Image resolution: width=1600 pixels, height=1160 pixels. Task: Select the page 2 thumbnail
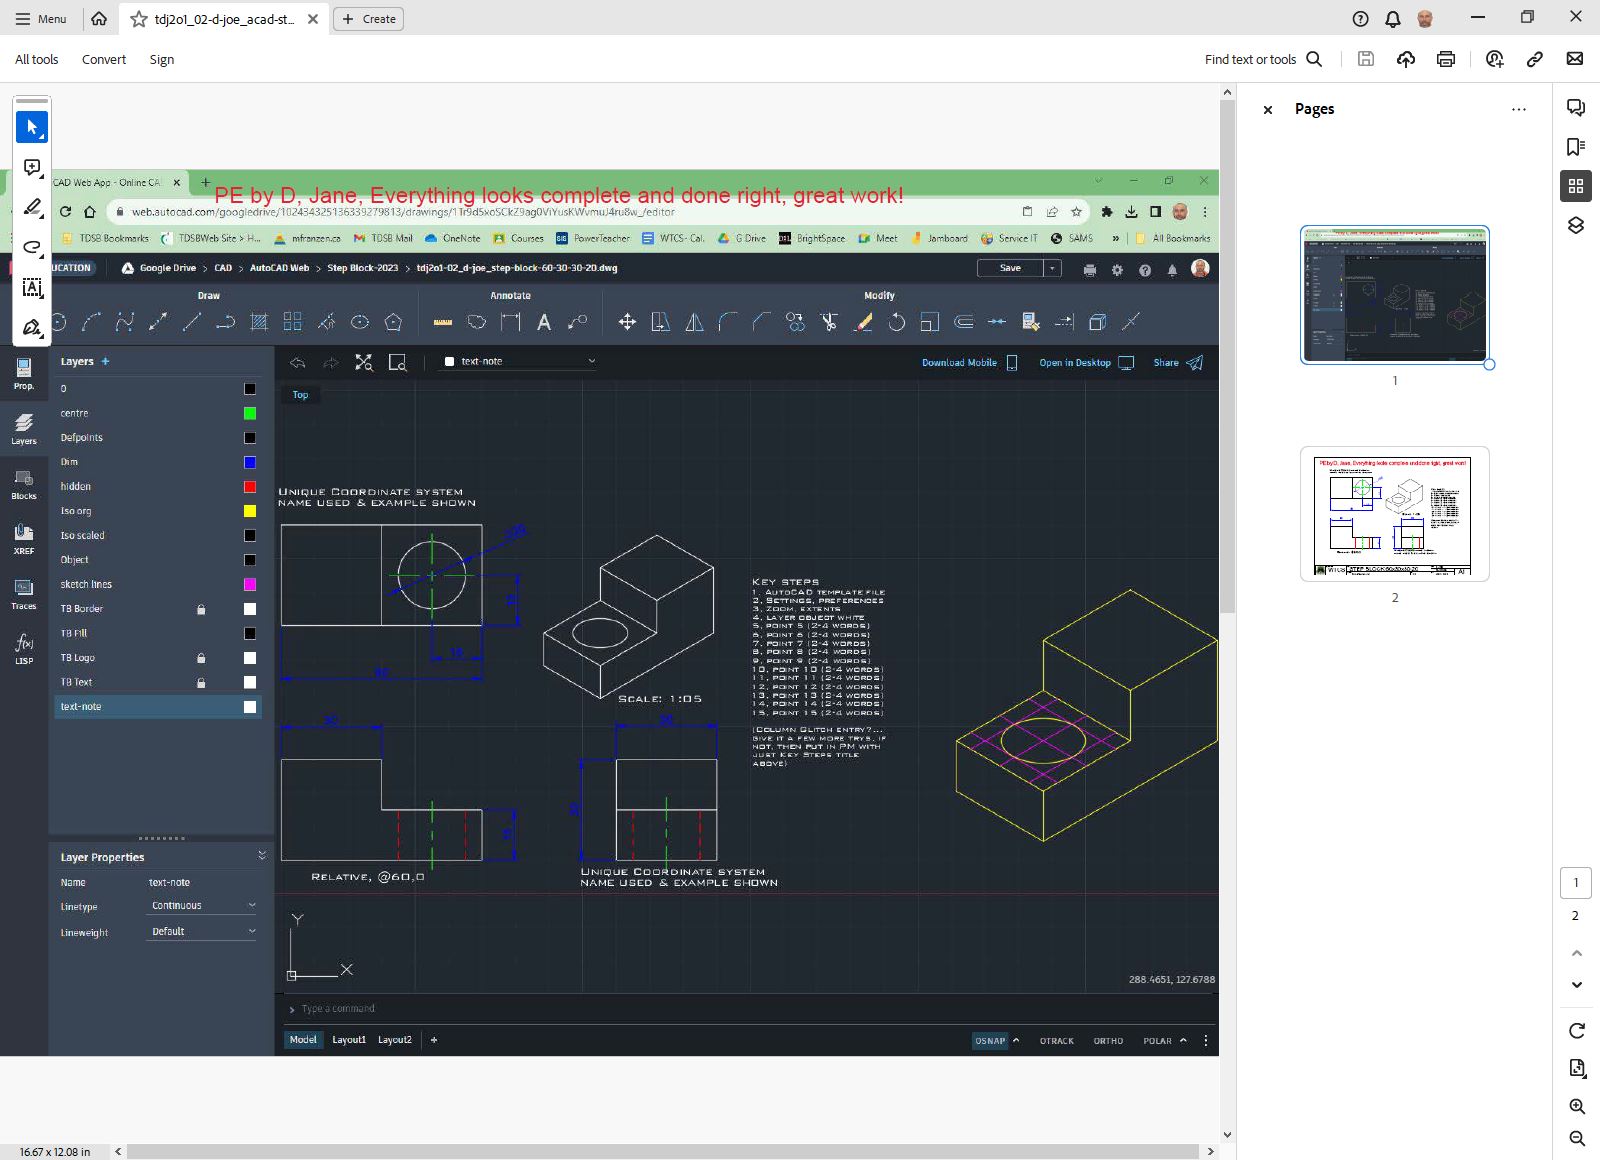point(1394,513)
